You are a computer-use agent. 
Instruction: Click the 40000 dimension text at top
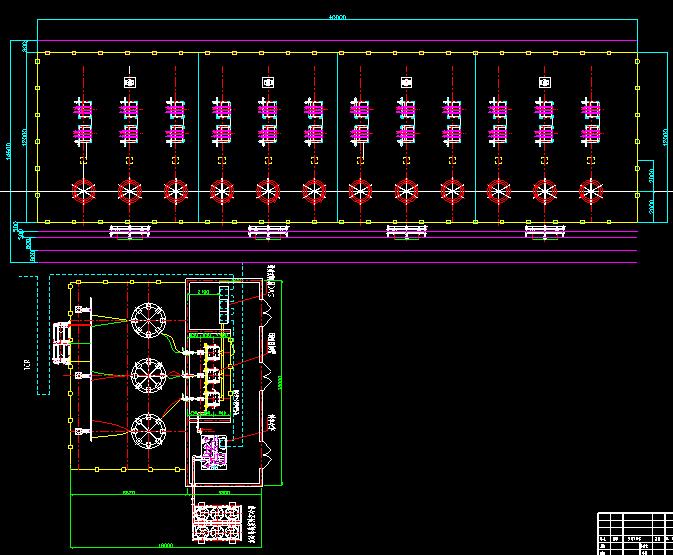pyautogui.click(x=338, y=17)
